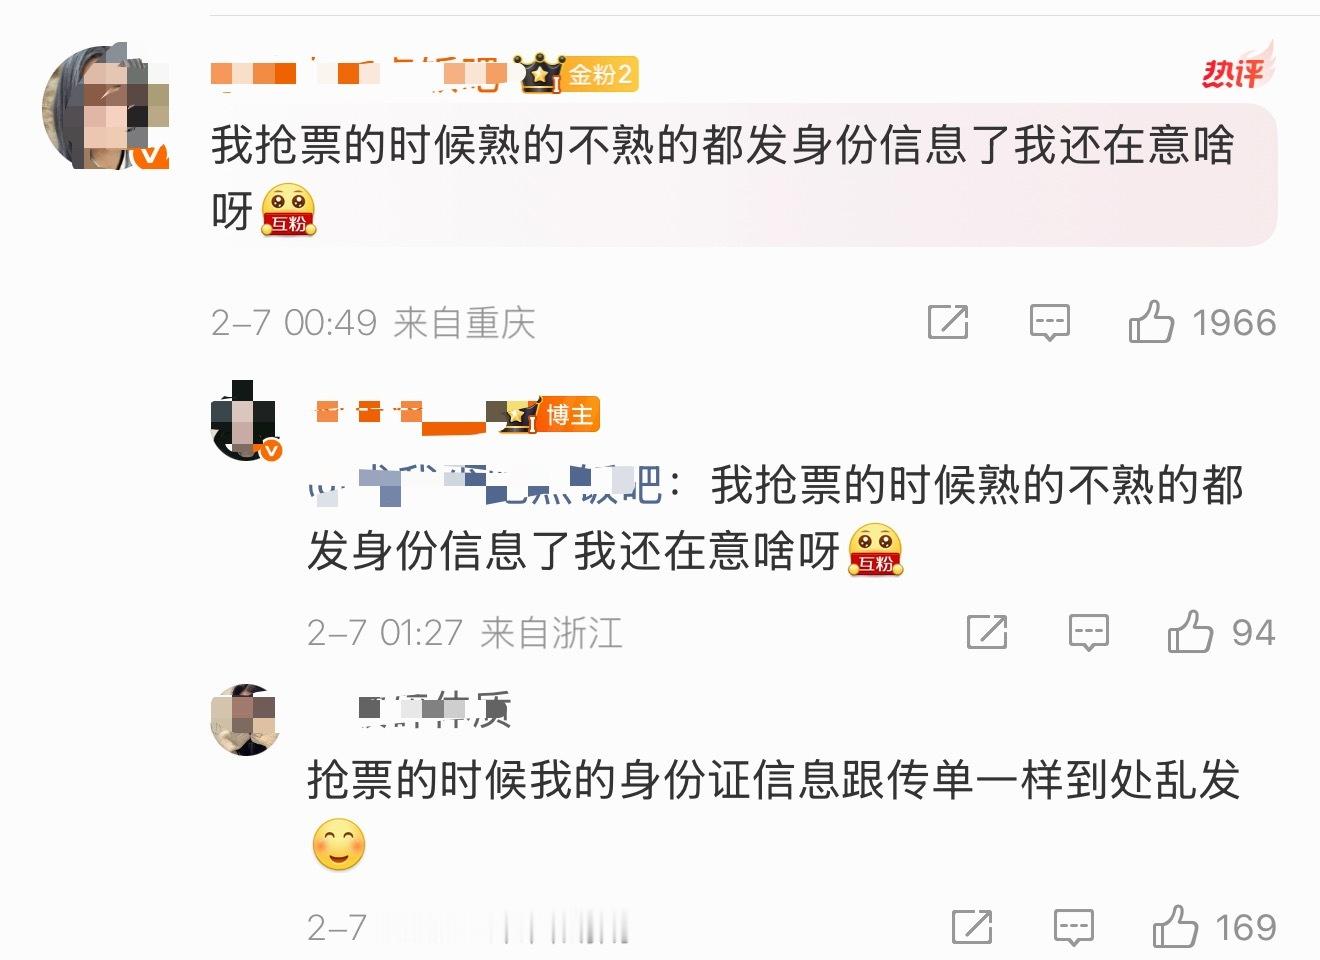Open the third commenter's username
1320x960 pixels.
[x=435, y=709]
